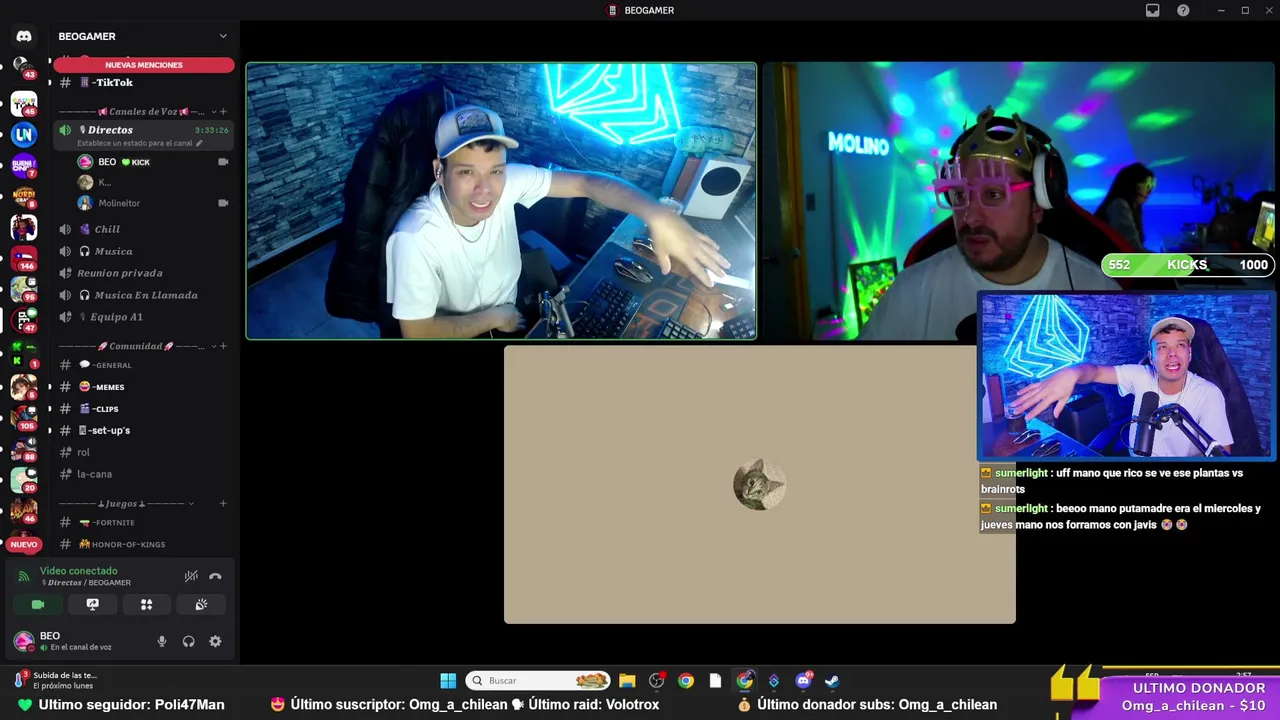This screenshot has width=1280, height=720.
Task: Select user Molineitor in voice list
Action: click(152, 203)
